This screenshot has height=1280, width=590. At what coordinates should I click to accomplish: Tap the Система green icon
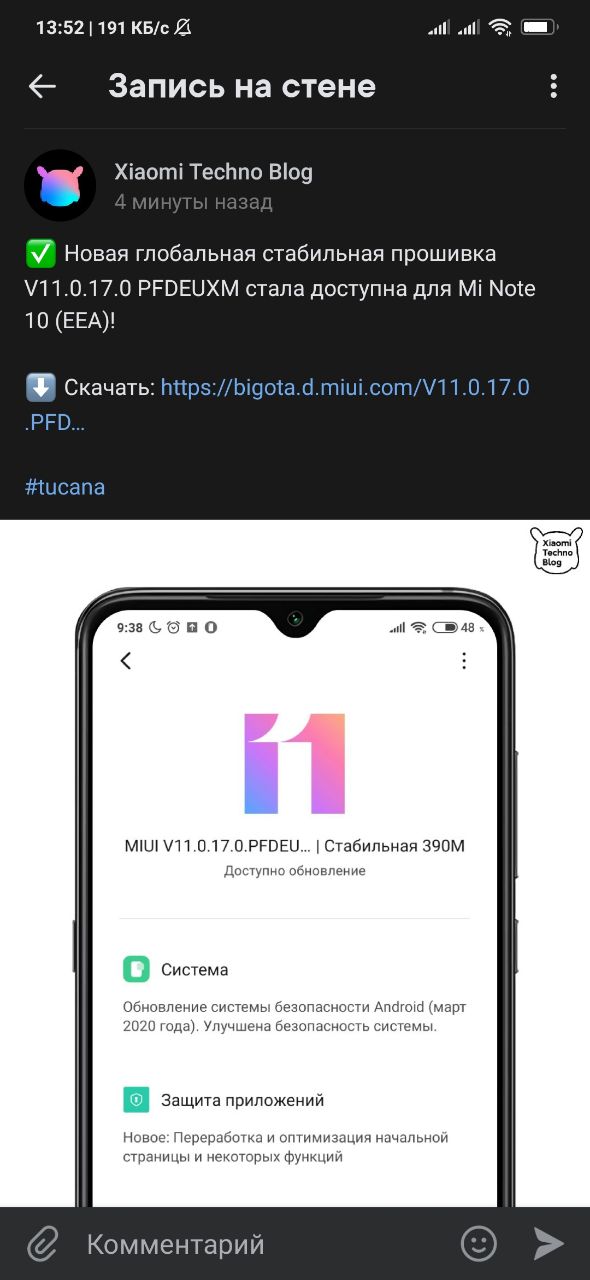136,969
